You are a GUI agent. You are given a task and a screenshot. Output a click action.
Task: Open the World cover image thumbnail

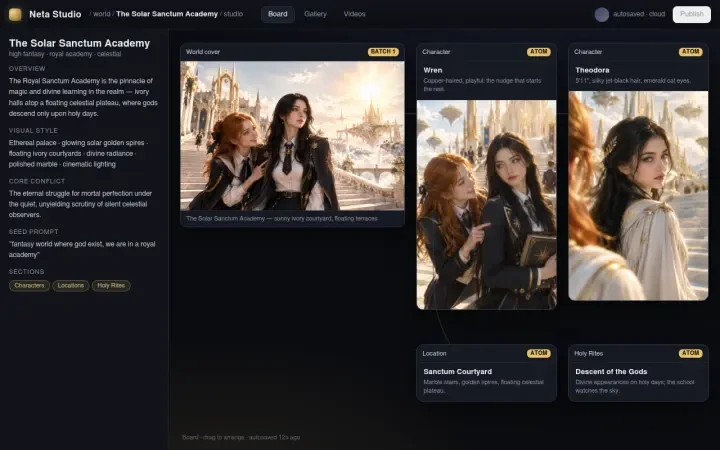(x=292, y=136)
